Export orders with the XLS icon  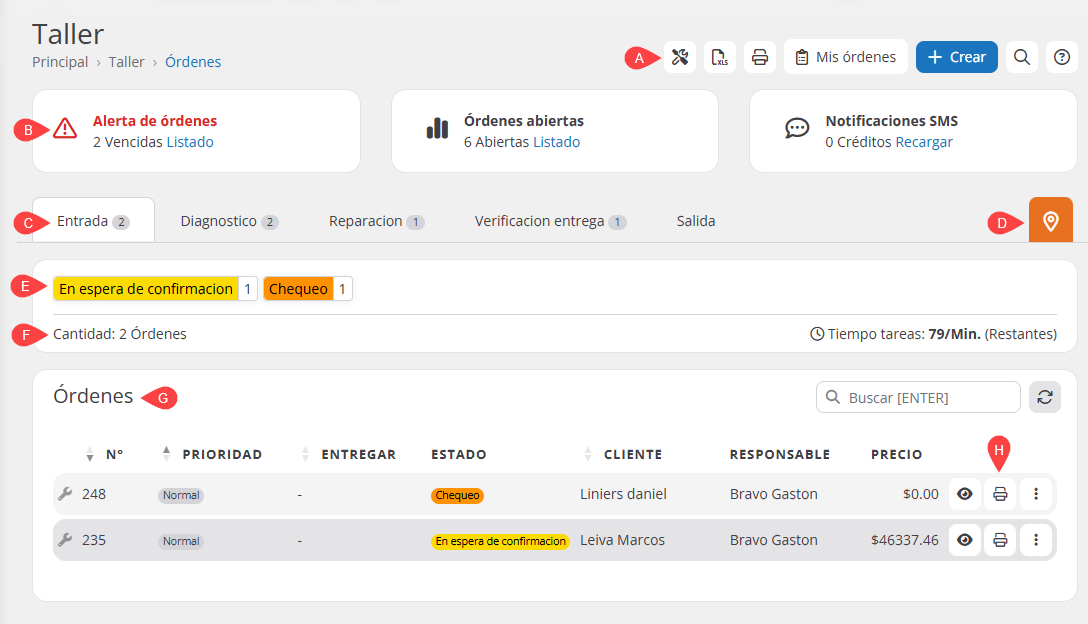coord(720,57)
